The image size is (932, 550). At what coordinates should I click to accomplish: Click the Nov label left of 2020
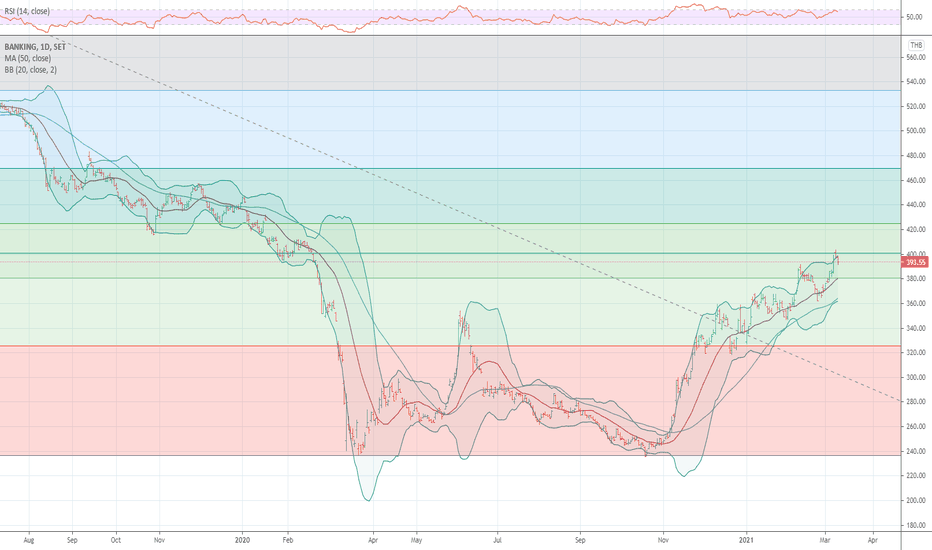coord(159,540)
